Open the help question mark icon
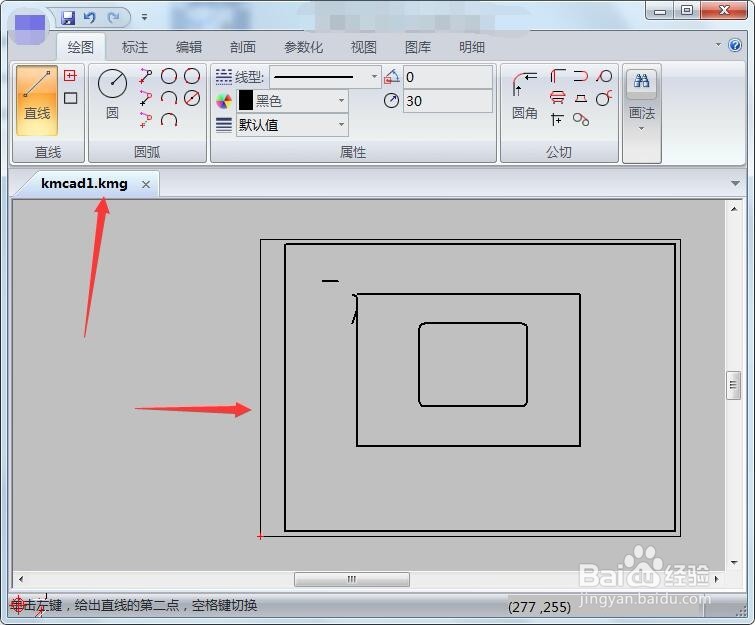 tap(735, 45)
